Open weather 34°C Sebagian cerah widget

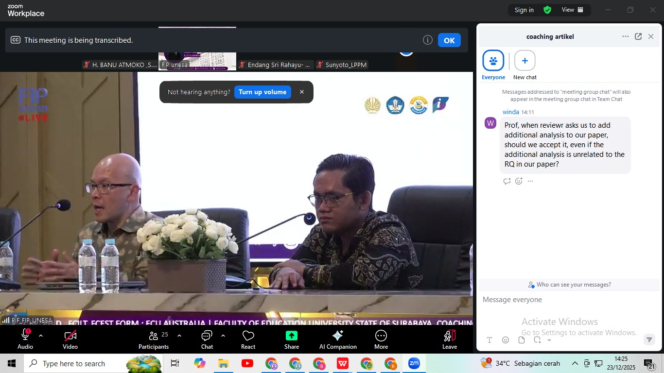520,363
